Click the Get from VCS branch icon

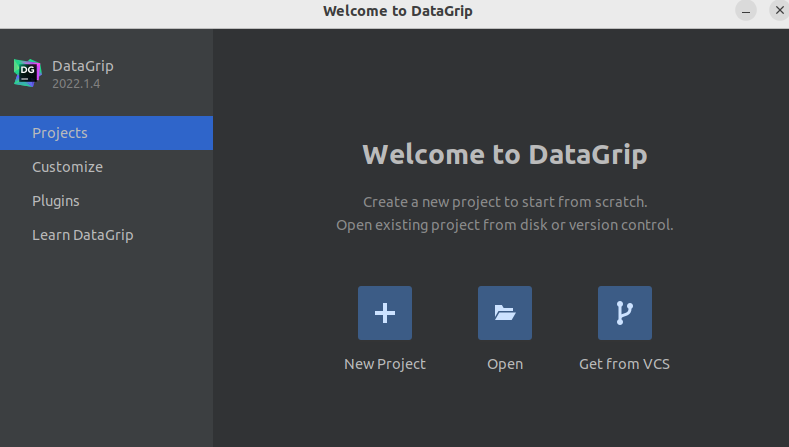624,313
